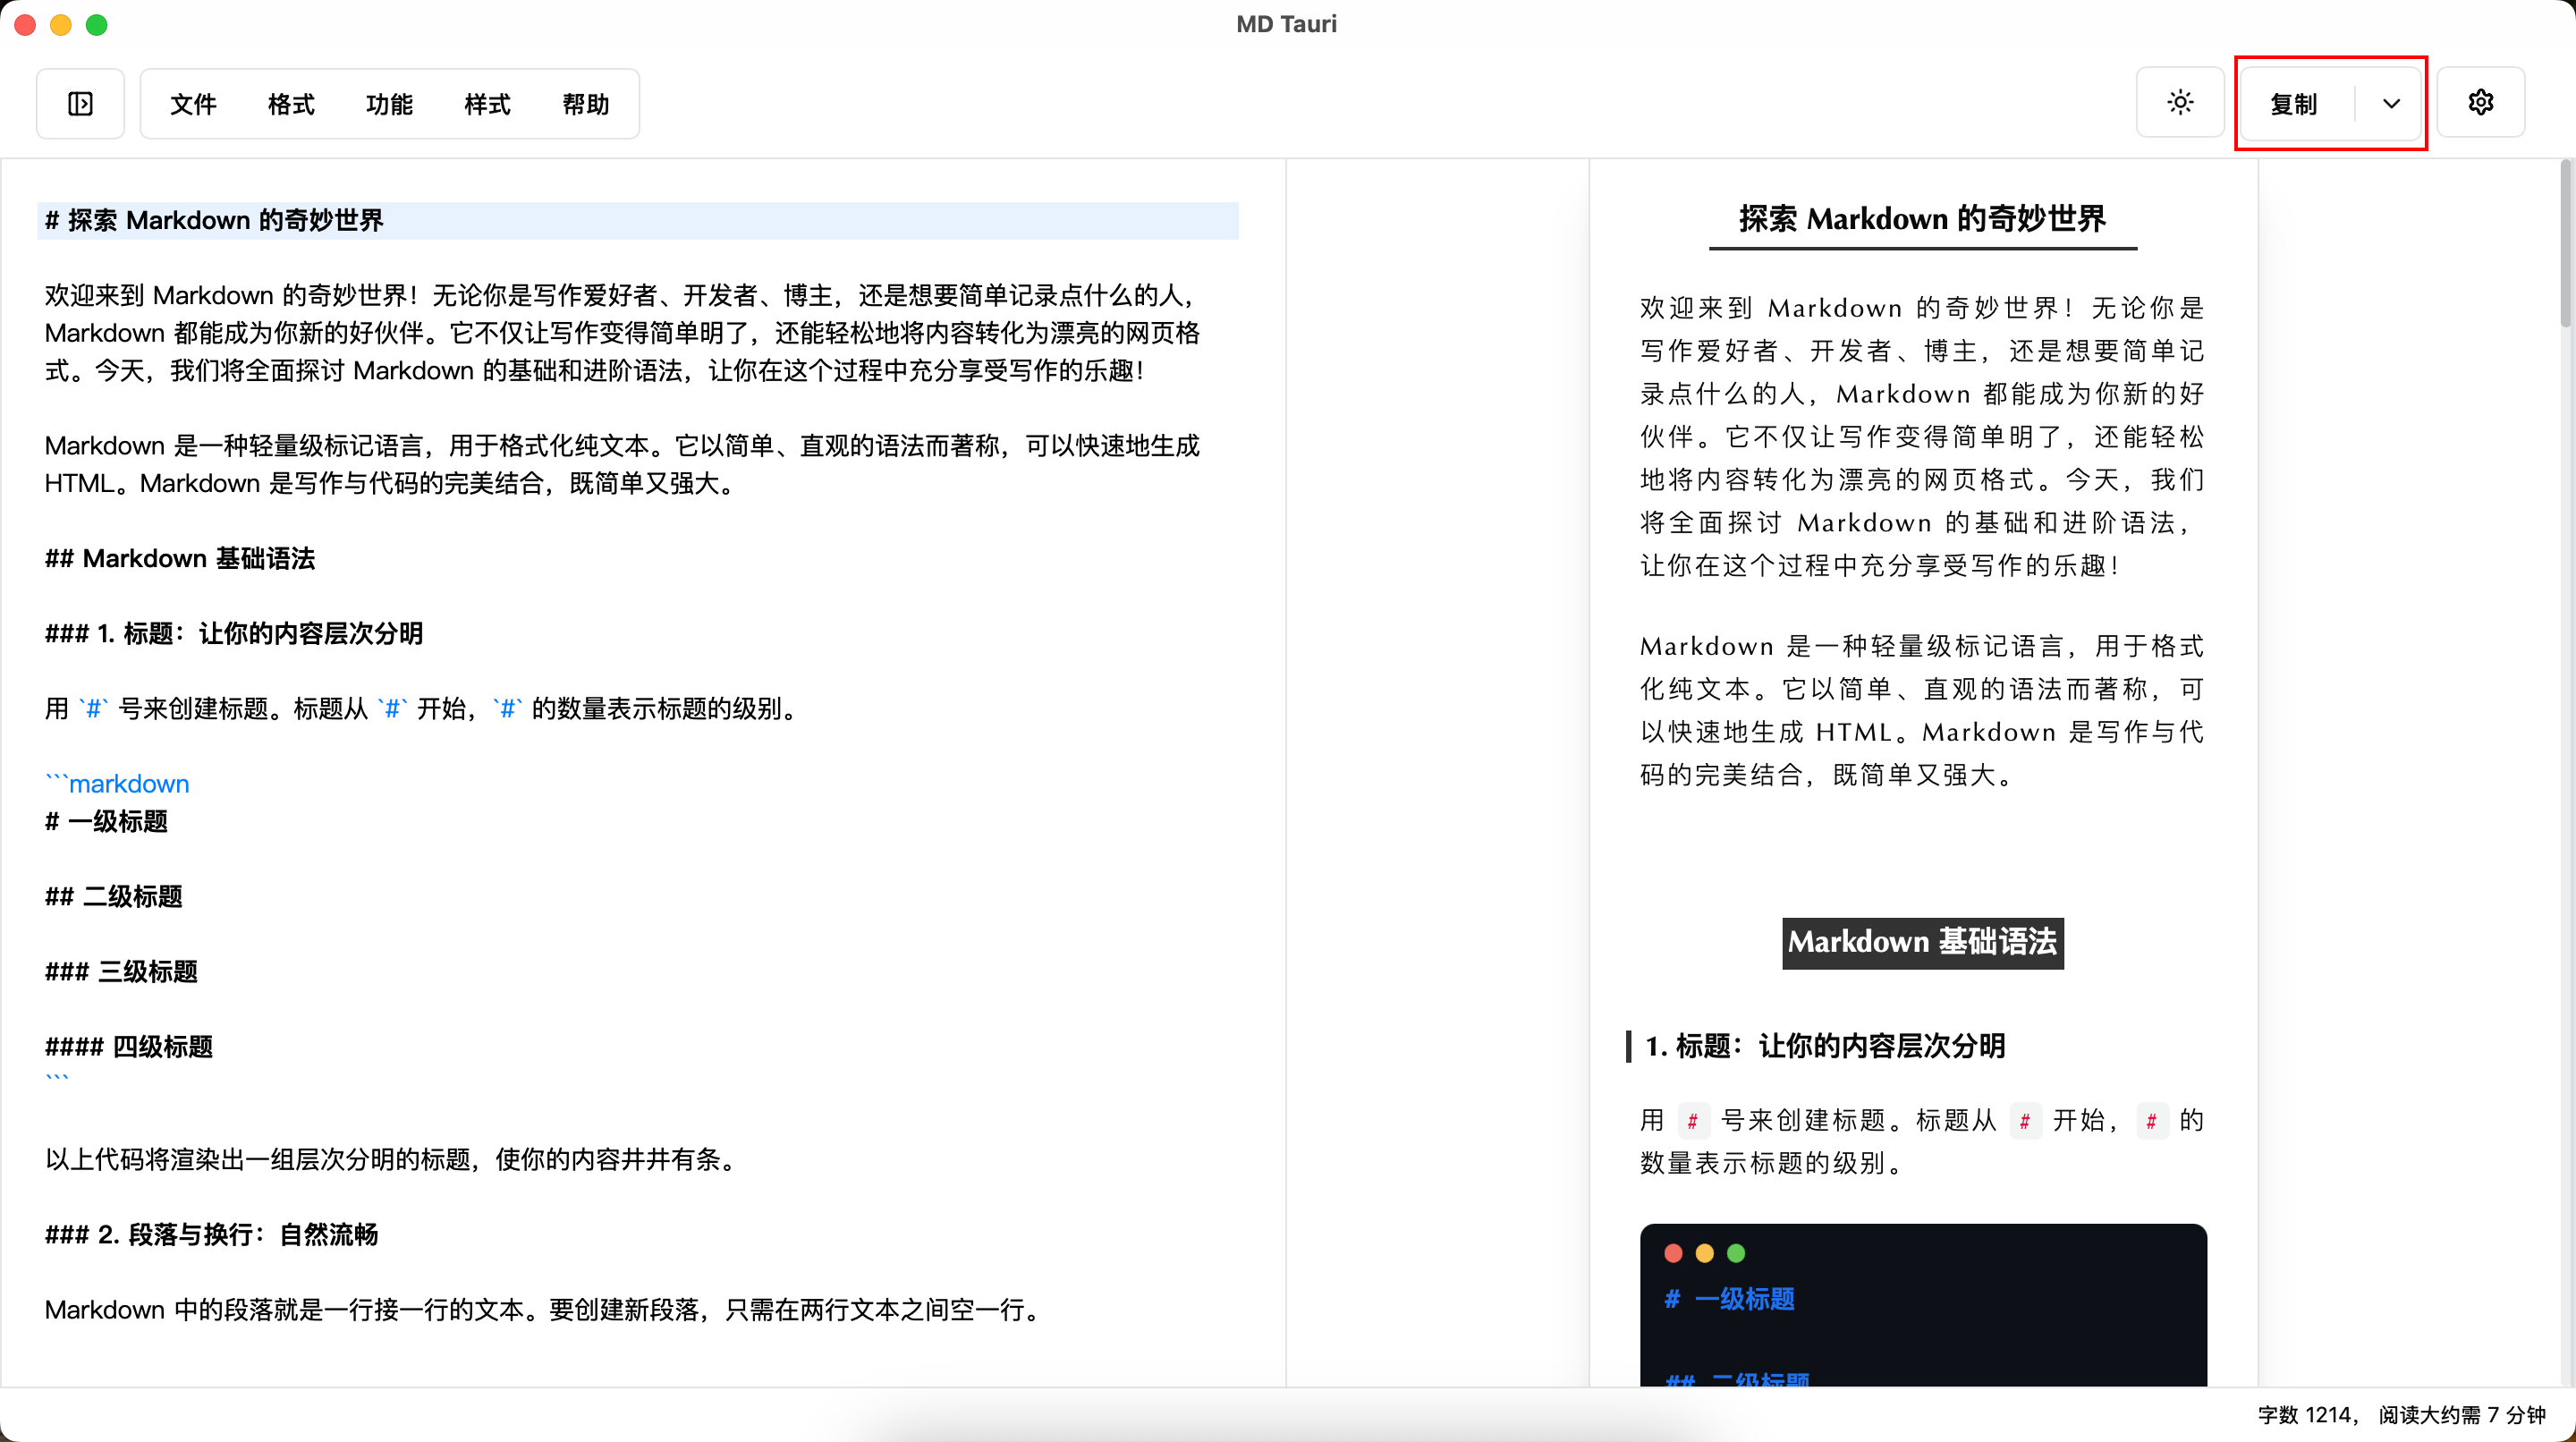Viewport: 2576px width, 1442px height.
Task: Open the 帮助 menu
Action: click(x=585, y=104)
